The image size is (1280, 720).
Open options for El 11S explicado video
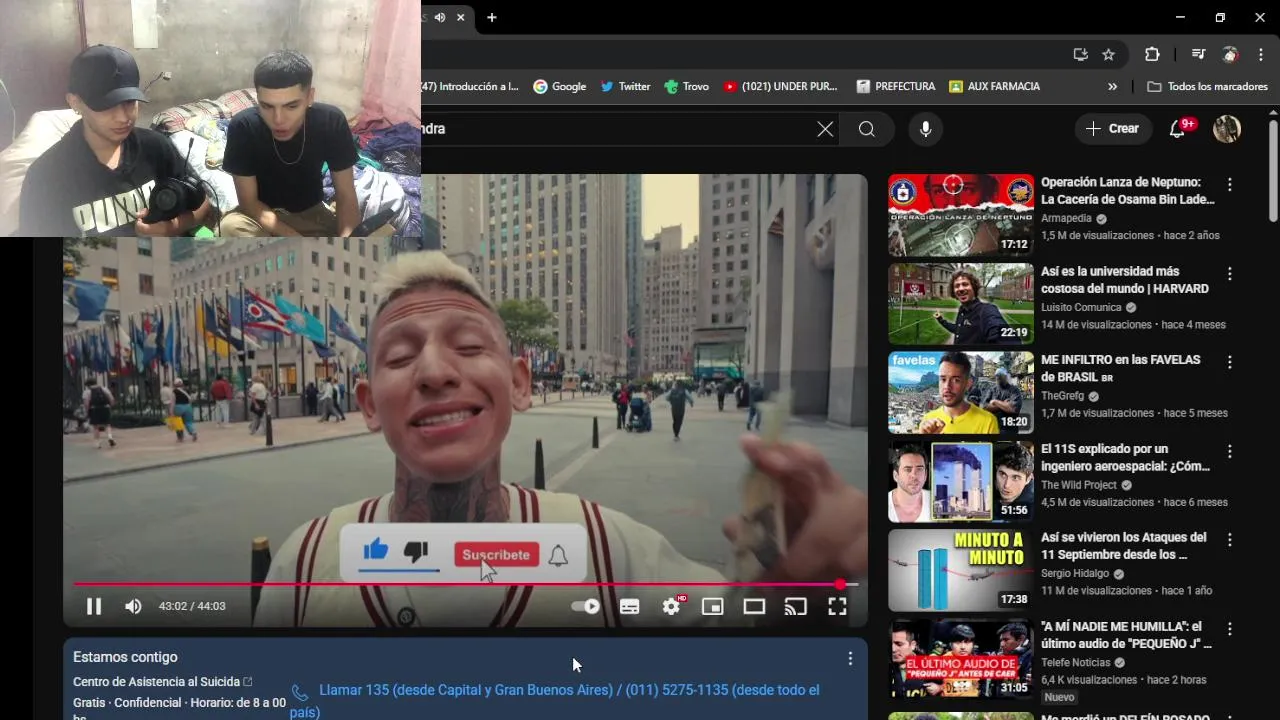(x=1230, y=451)
